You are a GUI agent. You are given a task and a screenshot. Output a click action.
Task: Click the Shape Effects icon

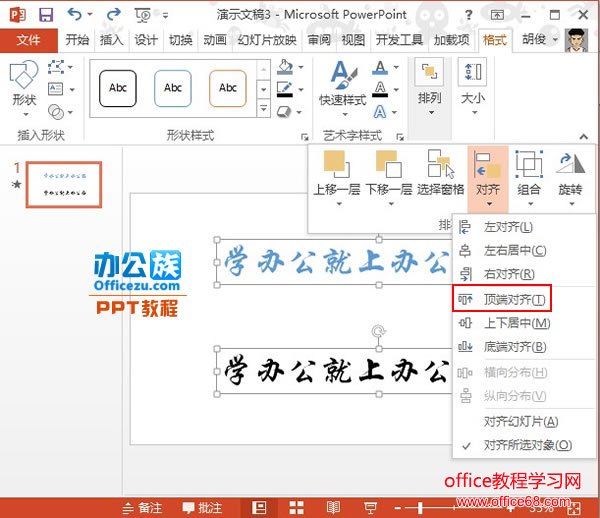click(x=284, y=112)
